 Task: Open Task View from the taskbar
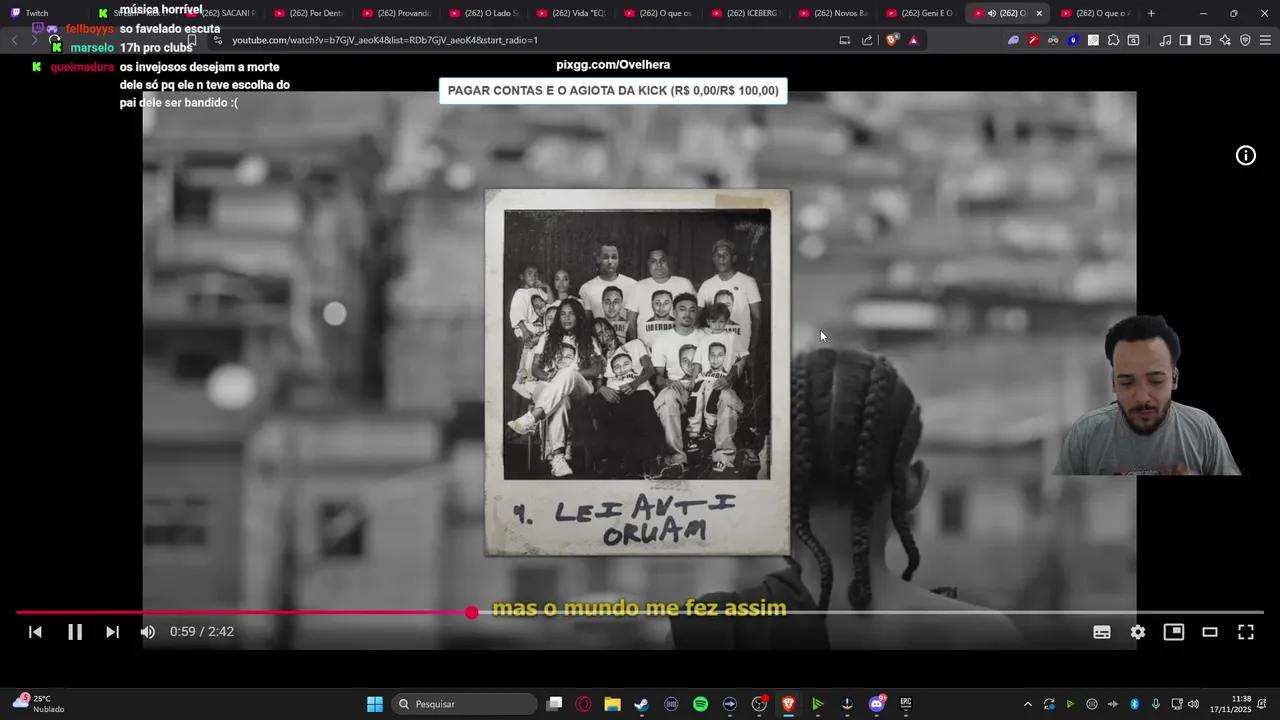(555, 704)
